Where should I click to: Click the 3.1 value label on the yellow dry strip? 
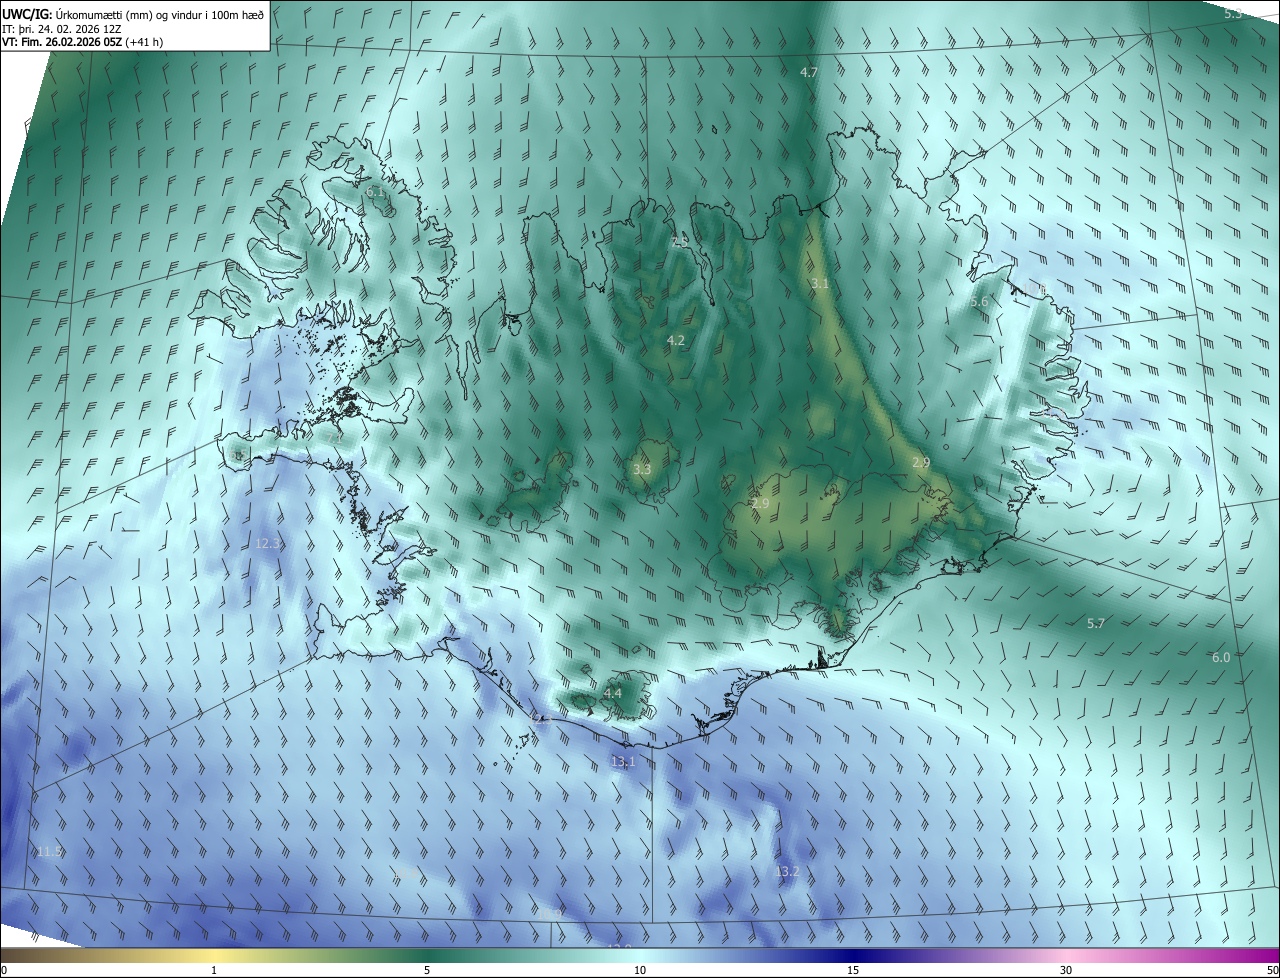coord(820,284)
